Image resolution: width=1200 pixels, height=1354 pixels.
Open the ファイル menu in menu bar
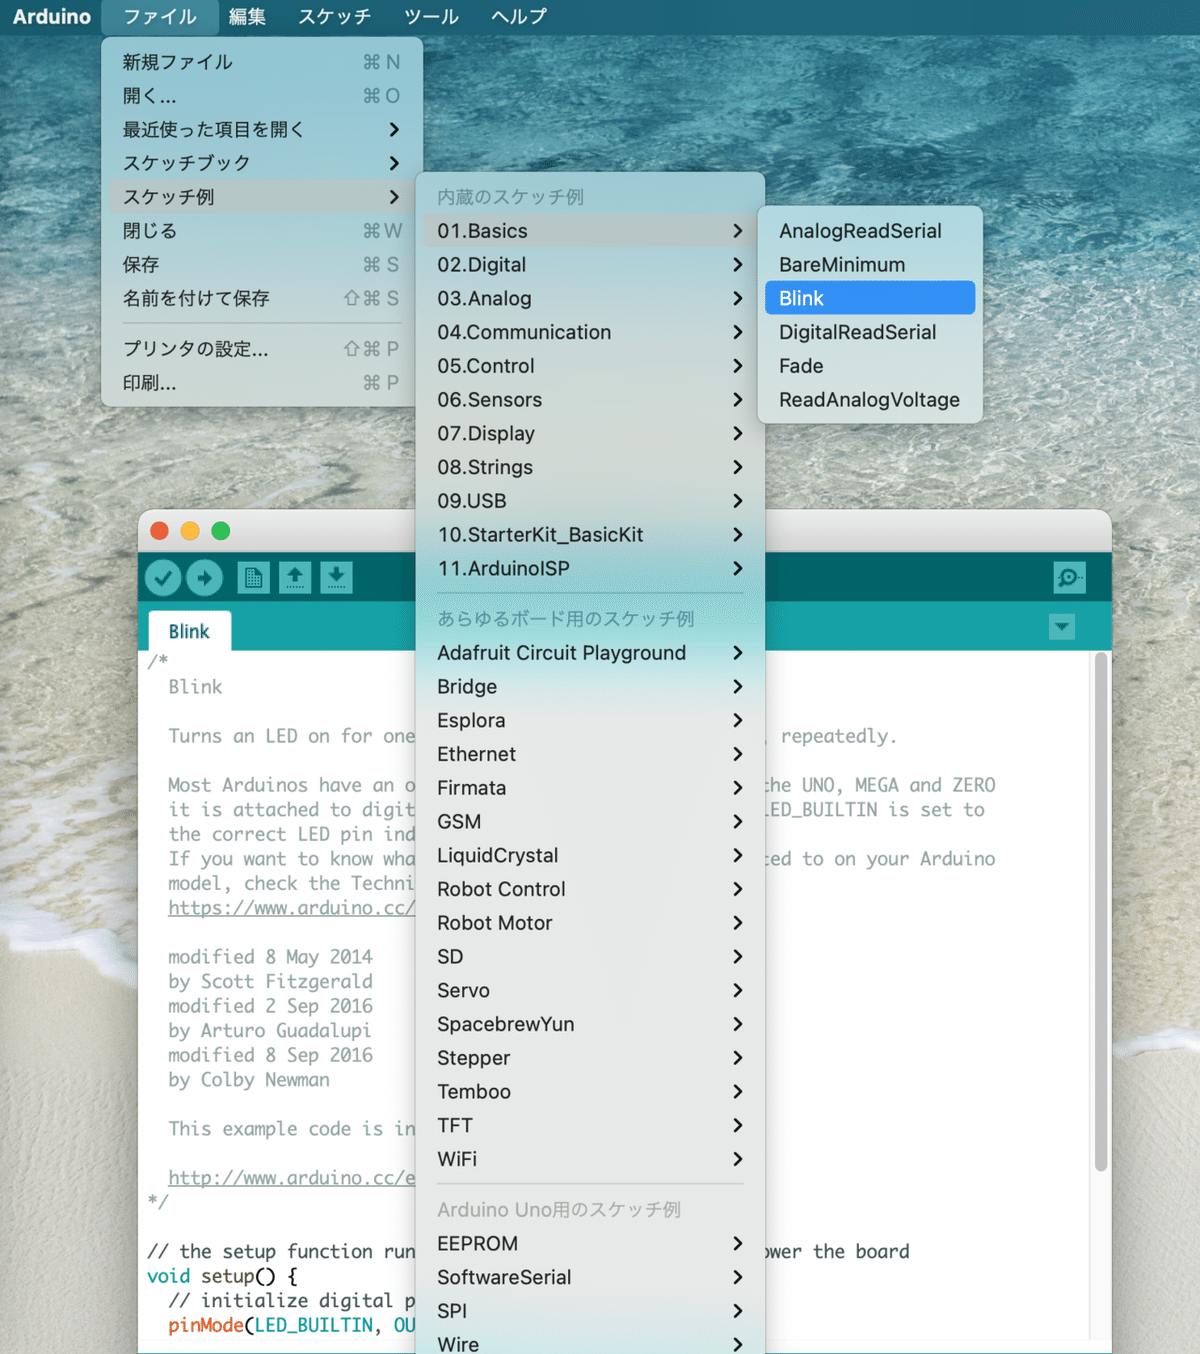(x=160, y=16)
